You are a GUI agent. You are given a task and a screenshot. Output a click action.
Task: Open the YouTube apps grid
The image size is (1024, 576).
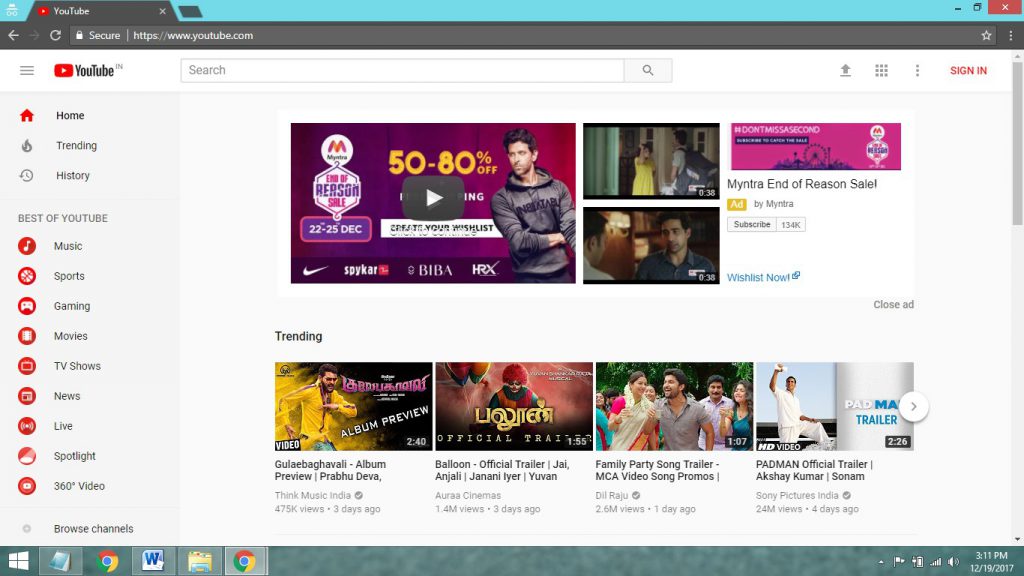881,71
